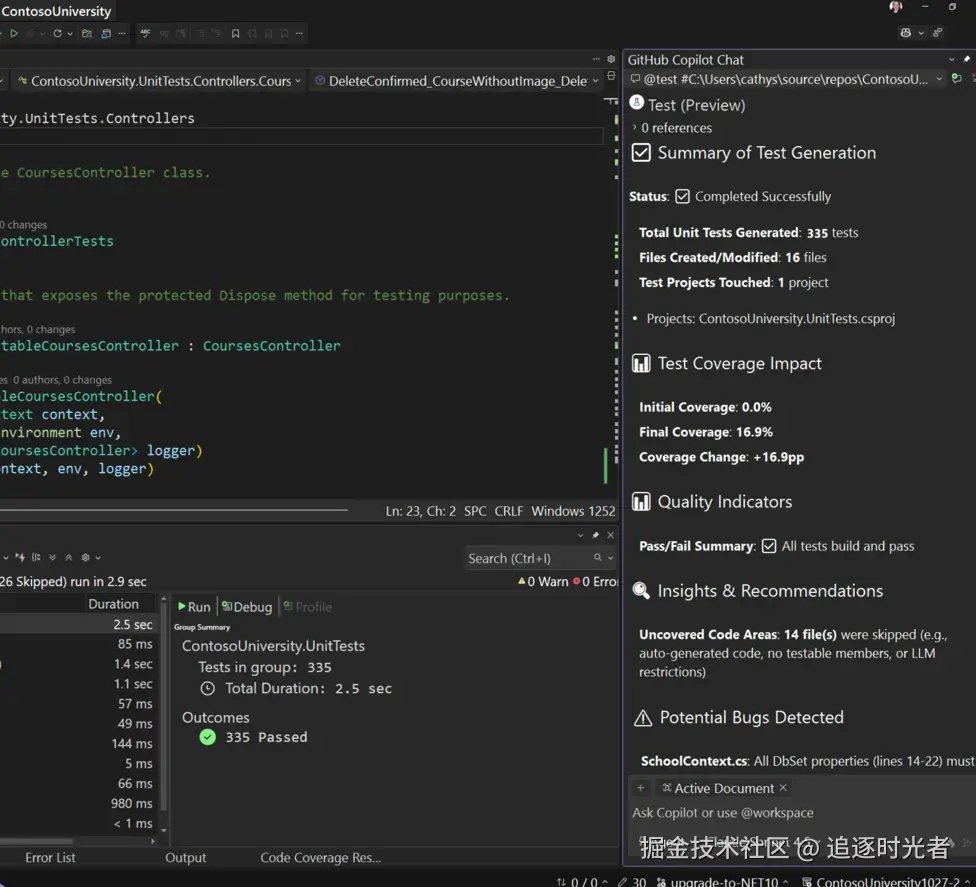Expand the 0 references section
This screenshot has height=887, width=976.
click(x=634, y=128)
